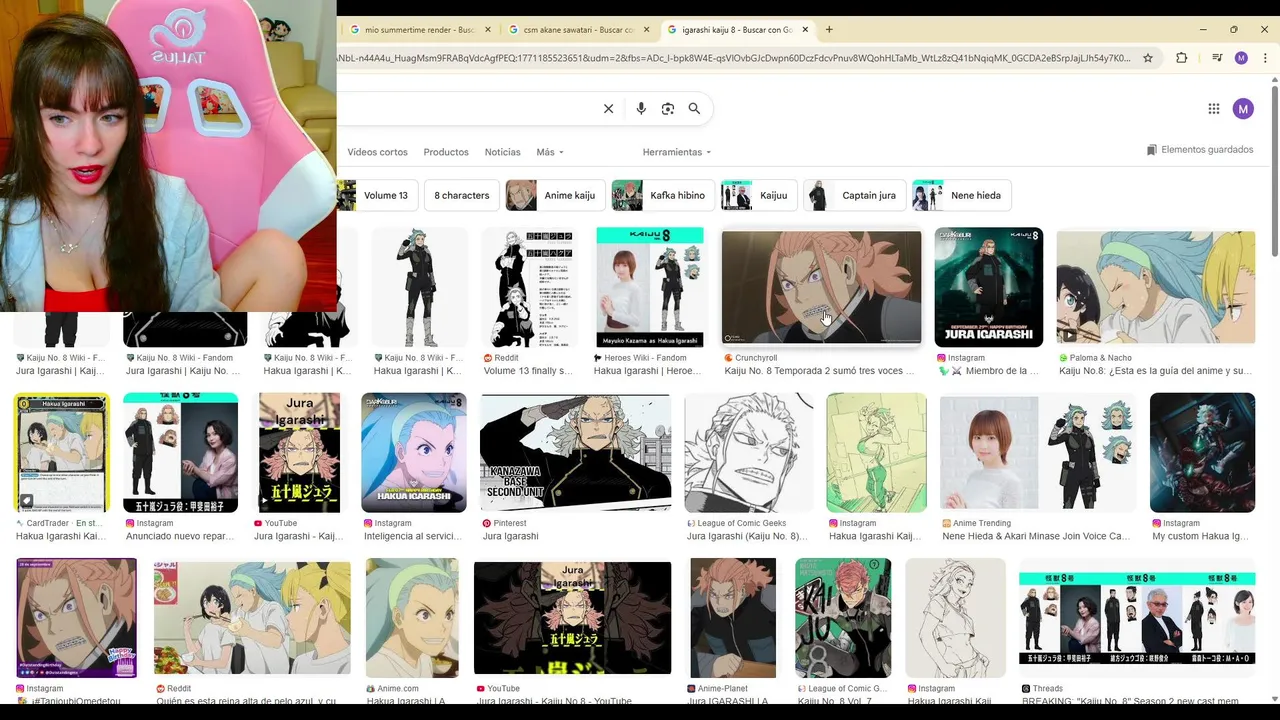Open the Chrome three-dot menu

click(1265, 58)
